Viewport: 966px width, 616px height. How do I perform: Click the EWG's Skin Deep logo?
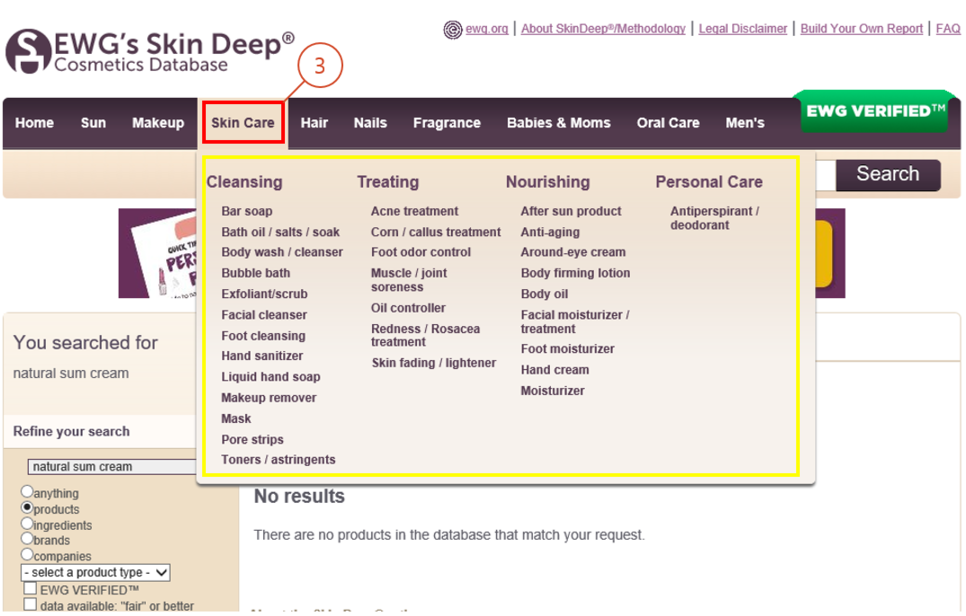(x=150, y=52)
